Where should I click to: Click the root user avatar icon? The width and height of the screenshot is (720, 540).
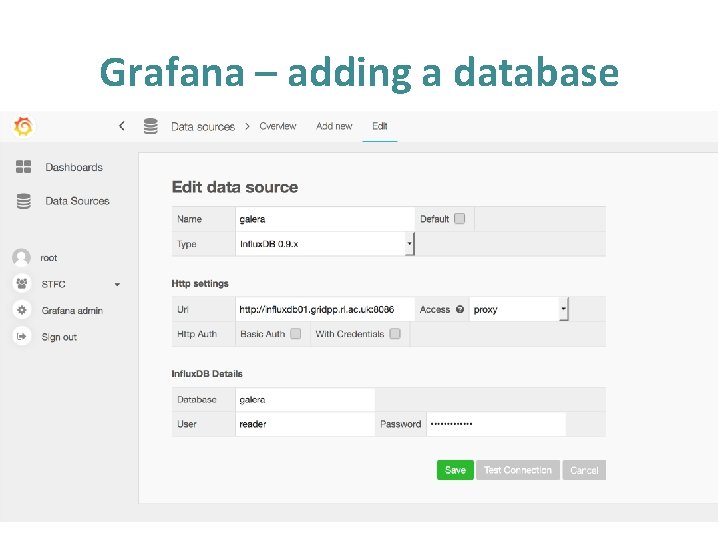[x=21, y=258]
